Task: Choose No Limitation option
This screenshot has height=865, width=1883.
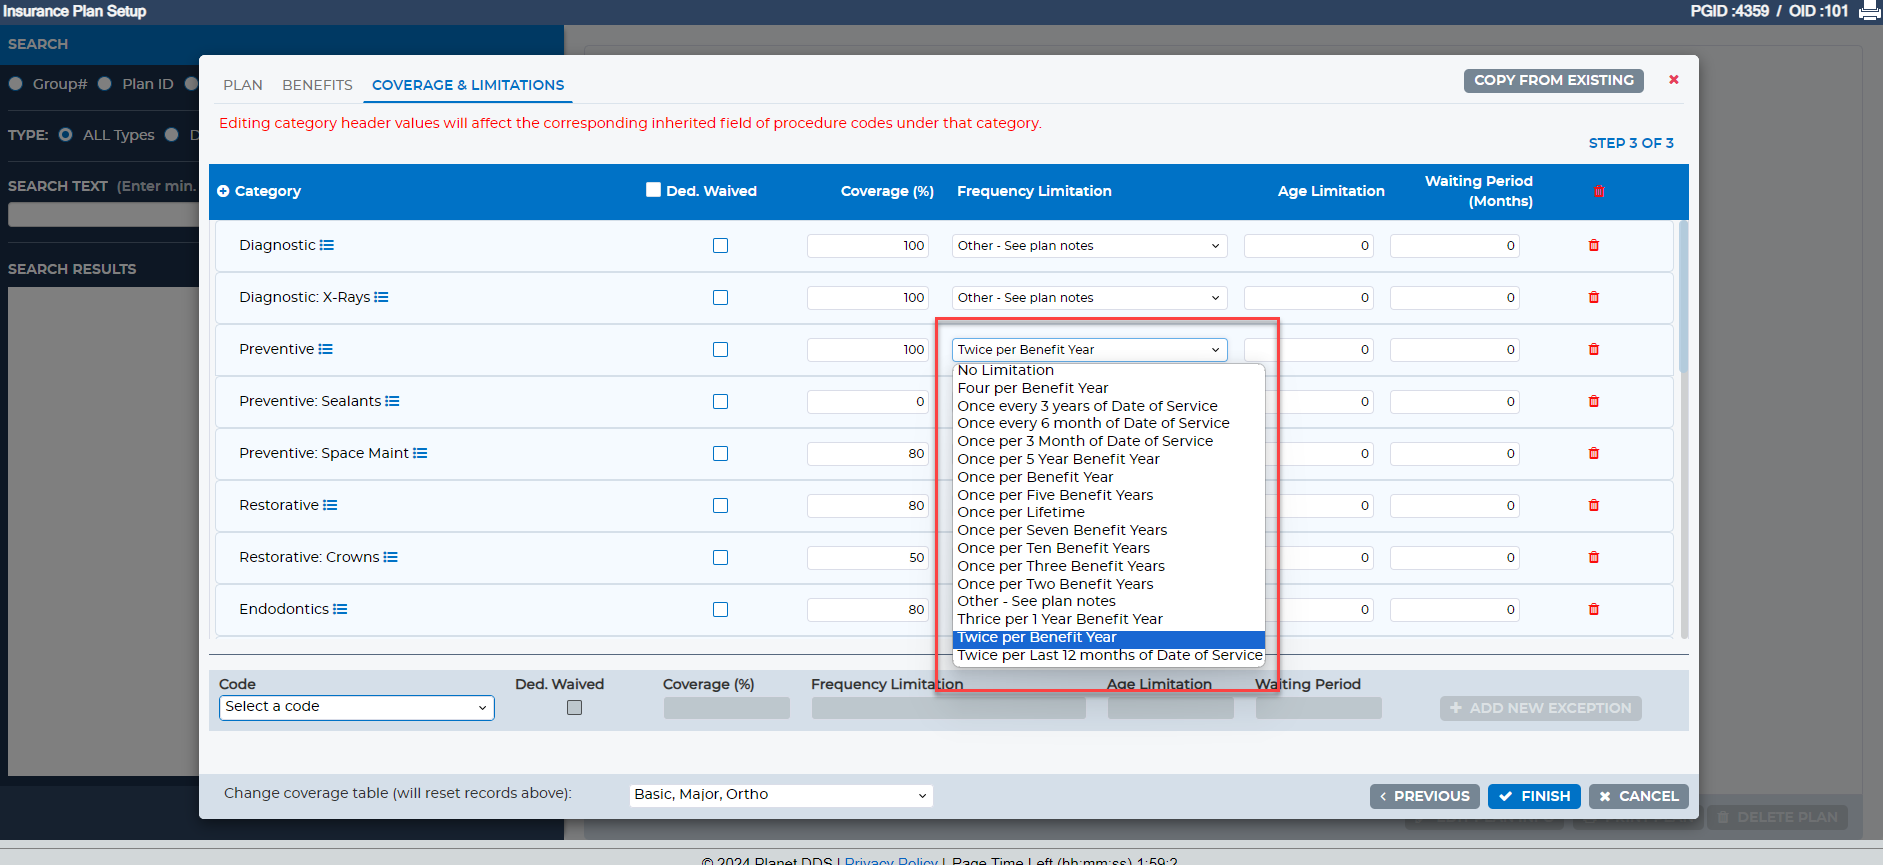Action: [x=1109, y=370]
